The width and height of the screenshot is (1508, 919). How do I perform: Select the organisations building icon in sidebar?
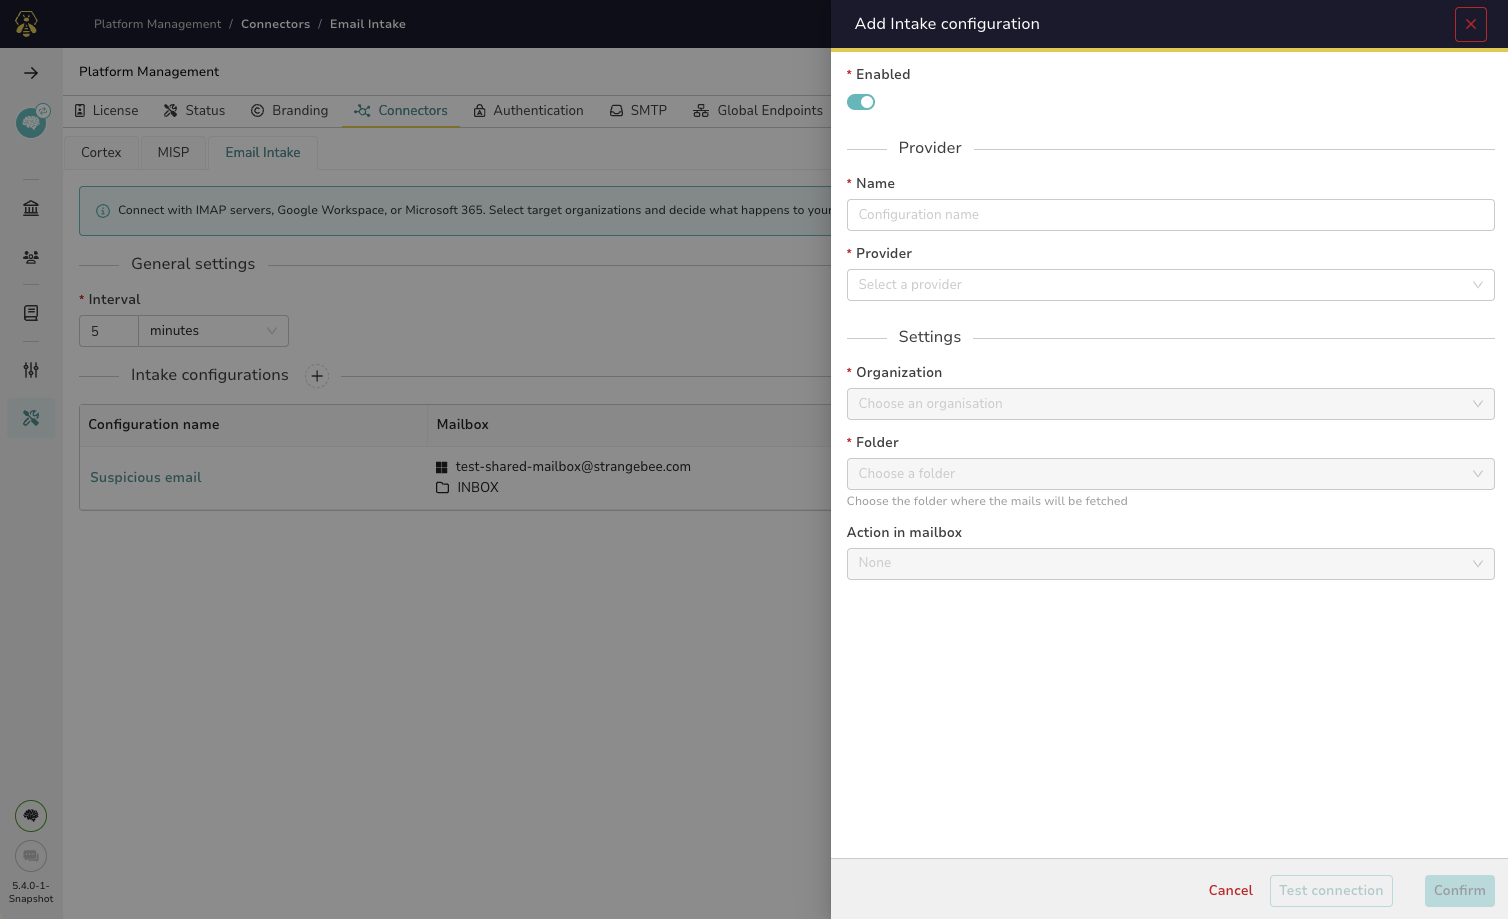(30, 207)
